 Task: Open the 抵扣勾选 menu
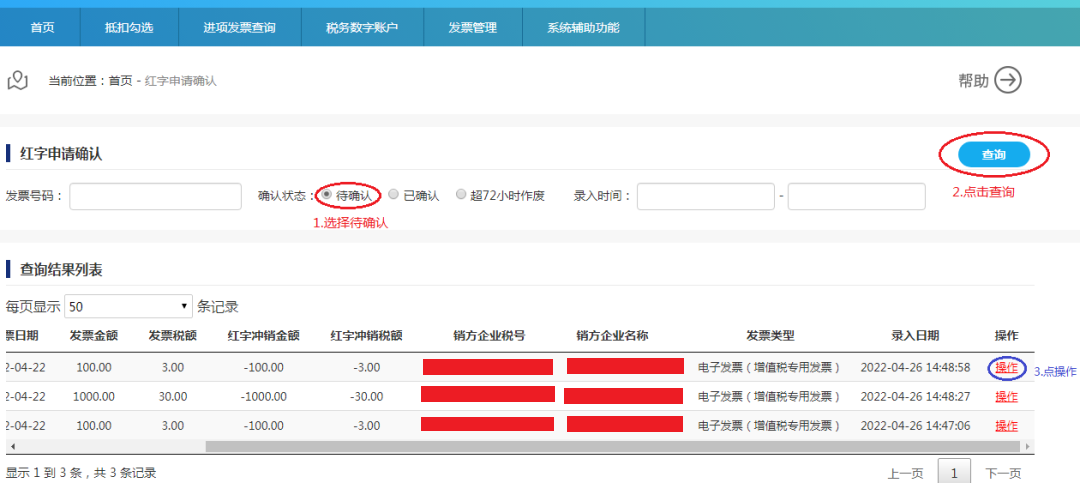pos(129,27)
